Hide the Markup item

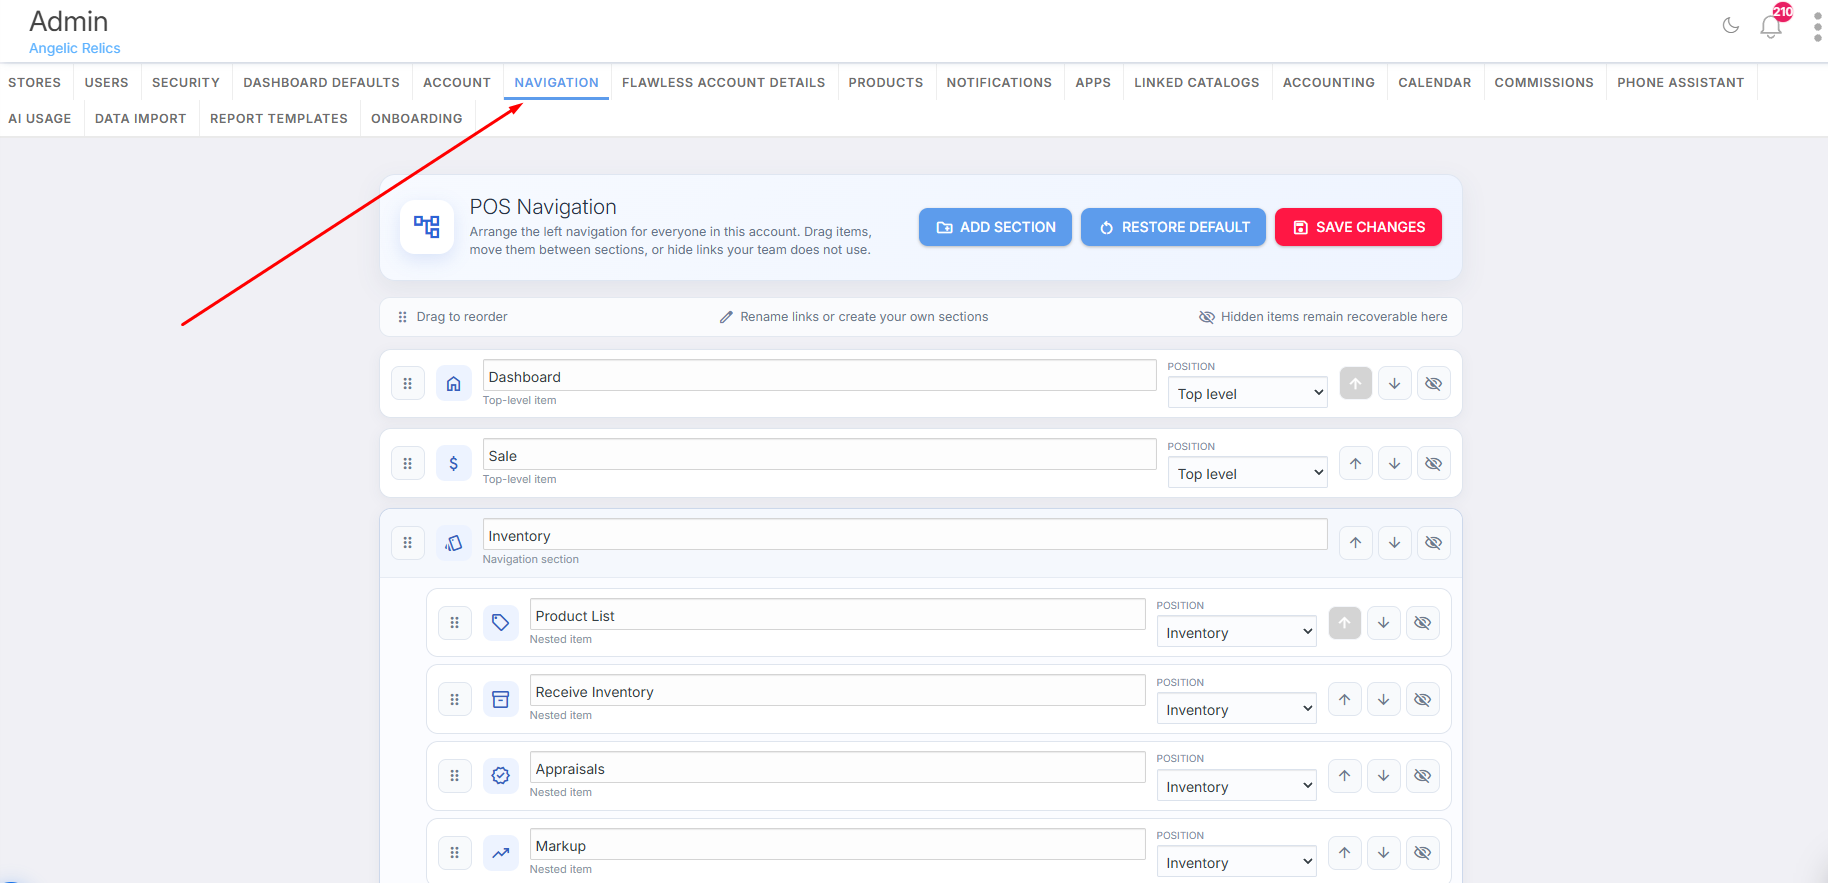[1423, 853]
